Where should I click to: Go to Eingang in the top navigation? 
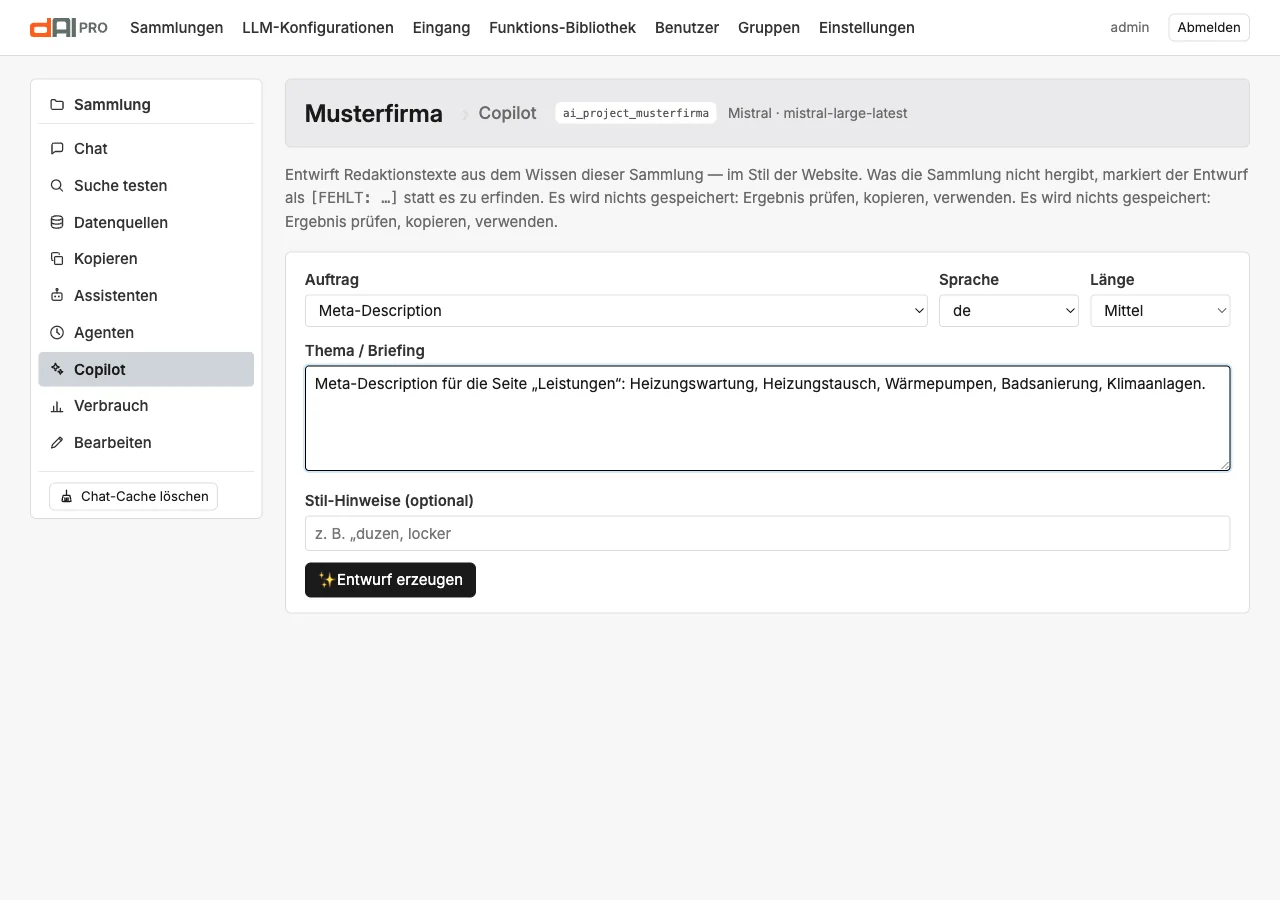[441, 28]
